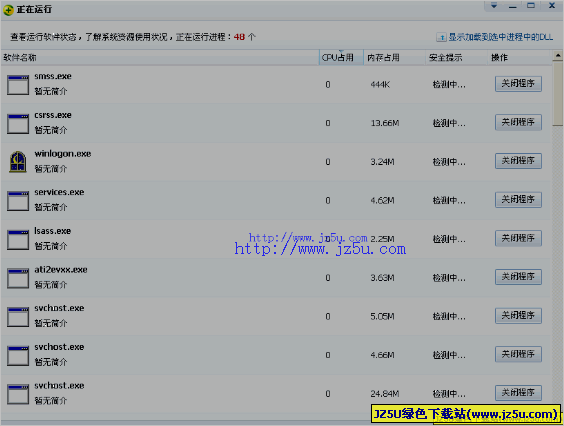Click the vertical scrollbar thumb

pos(558,94)
